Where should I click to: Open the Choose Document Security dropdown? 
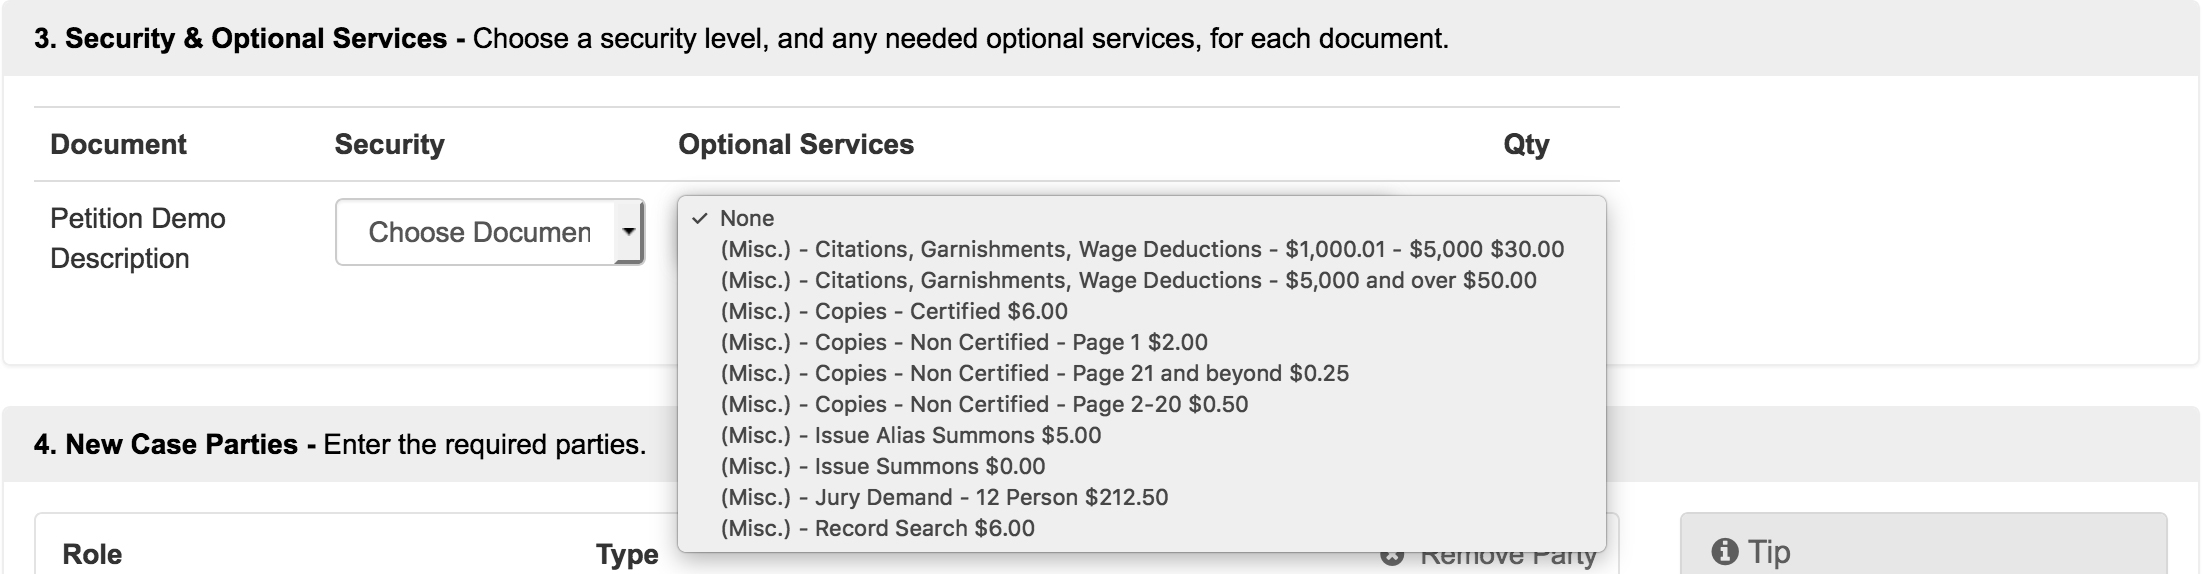489,232
